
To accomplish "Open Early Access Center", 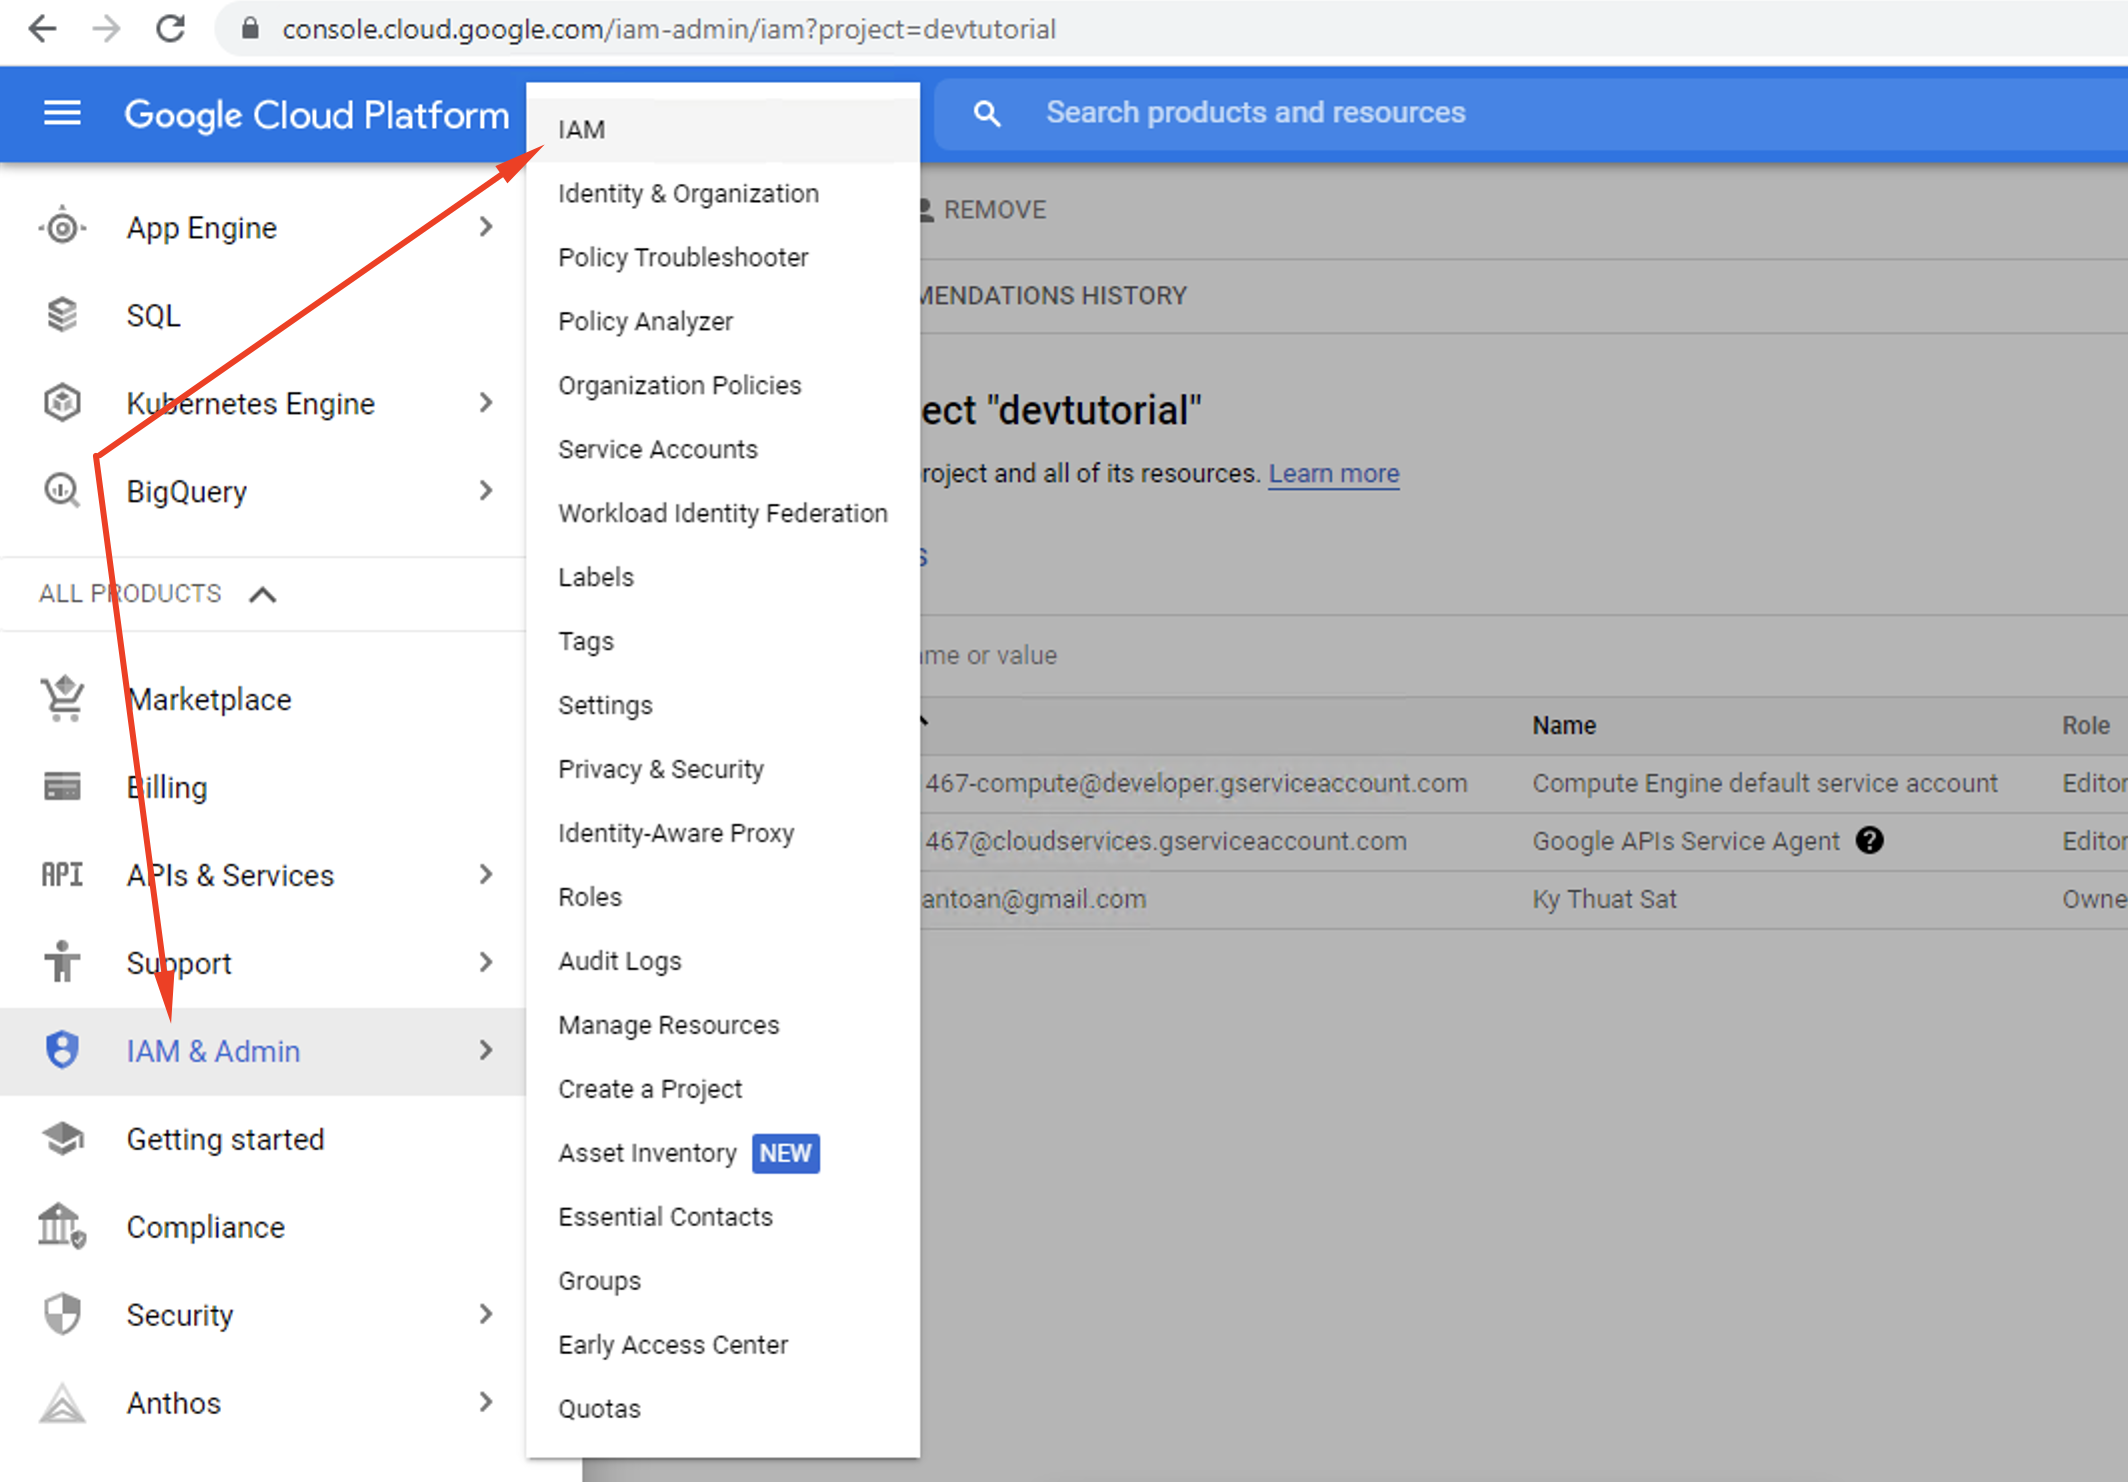I will pyautogui.click(x=723, y=1345).
